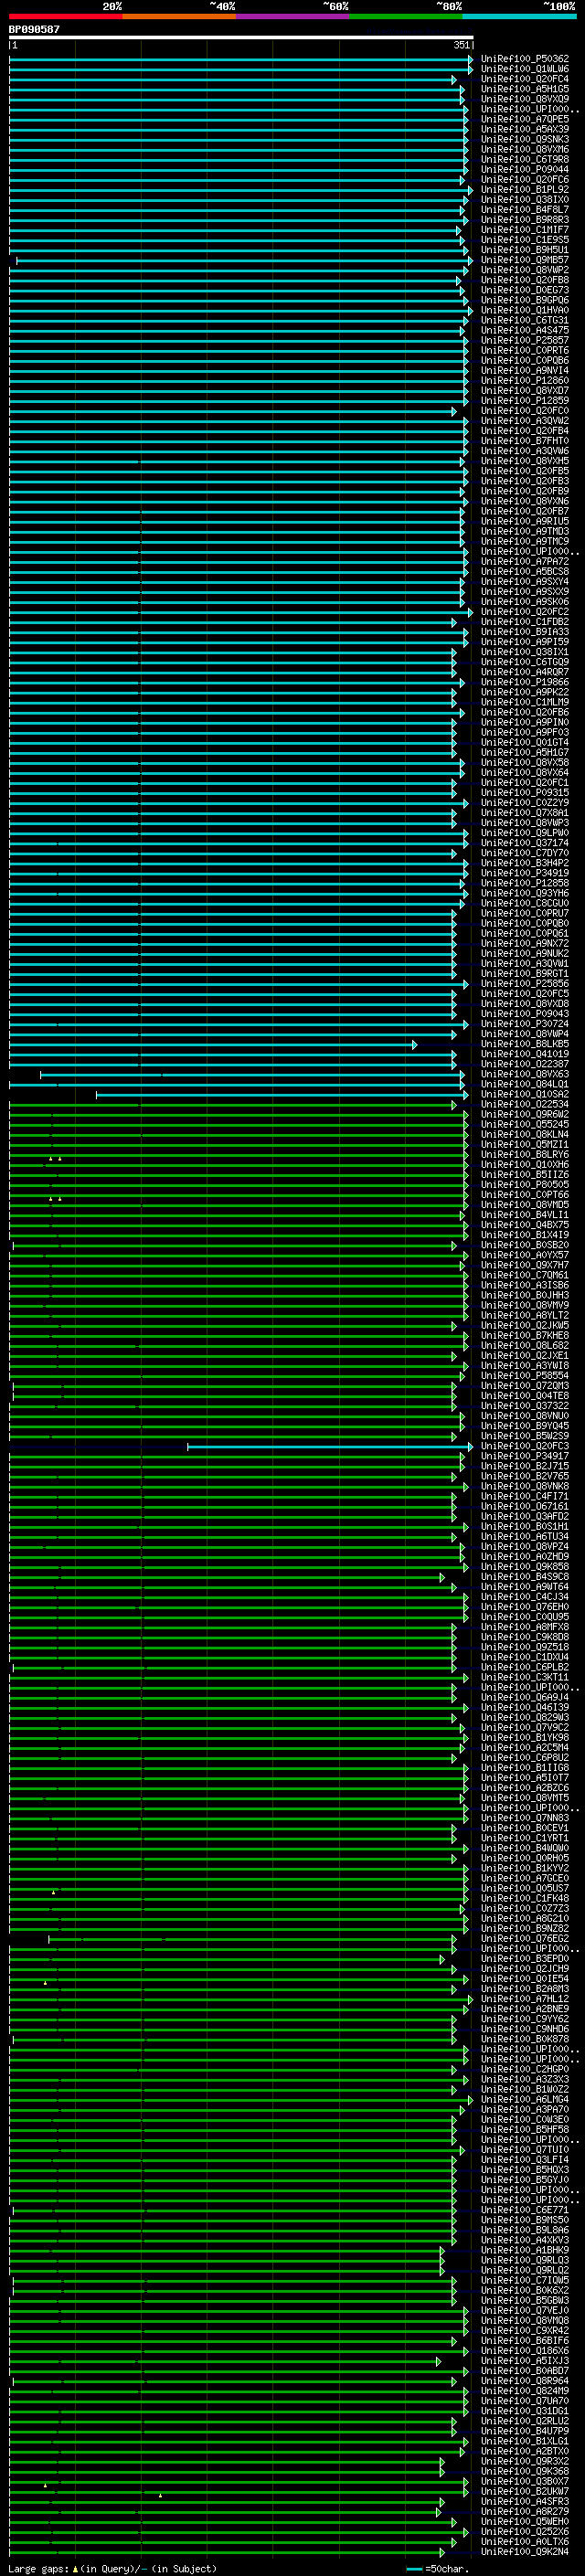Click the green ~80% identity color band
The image size is (585, 2576).
point(406,16)
